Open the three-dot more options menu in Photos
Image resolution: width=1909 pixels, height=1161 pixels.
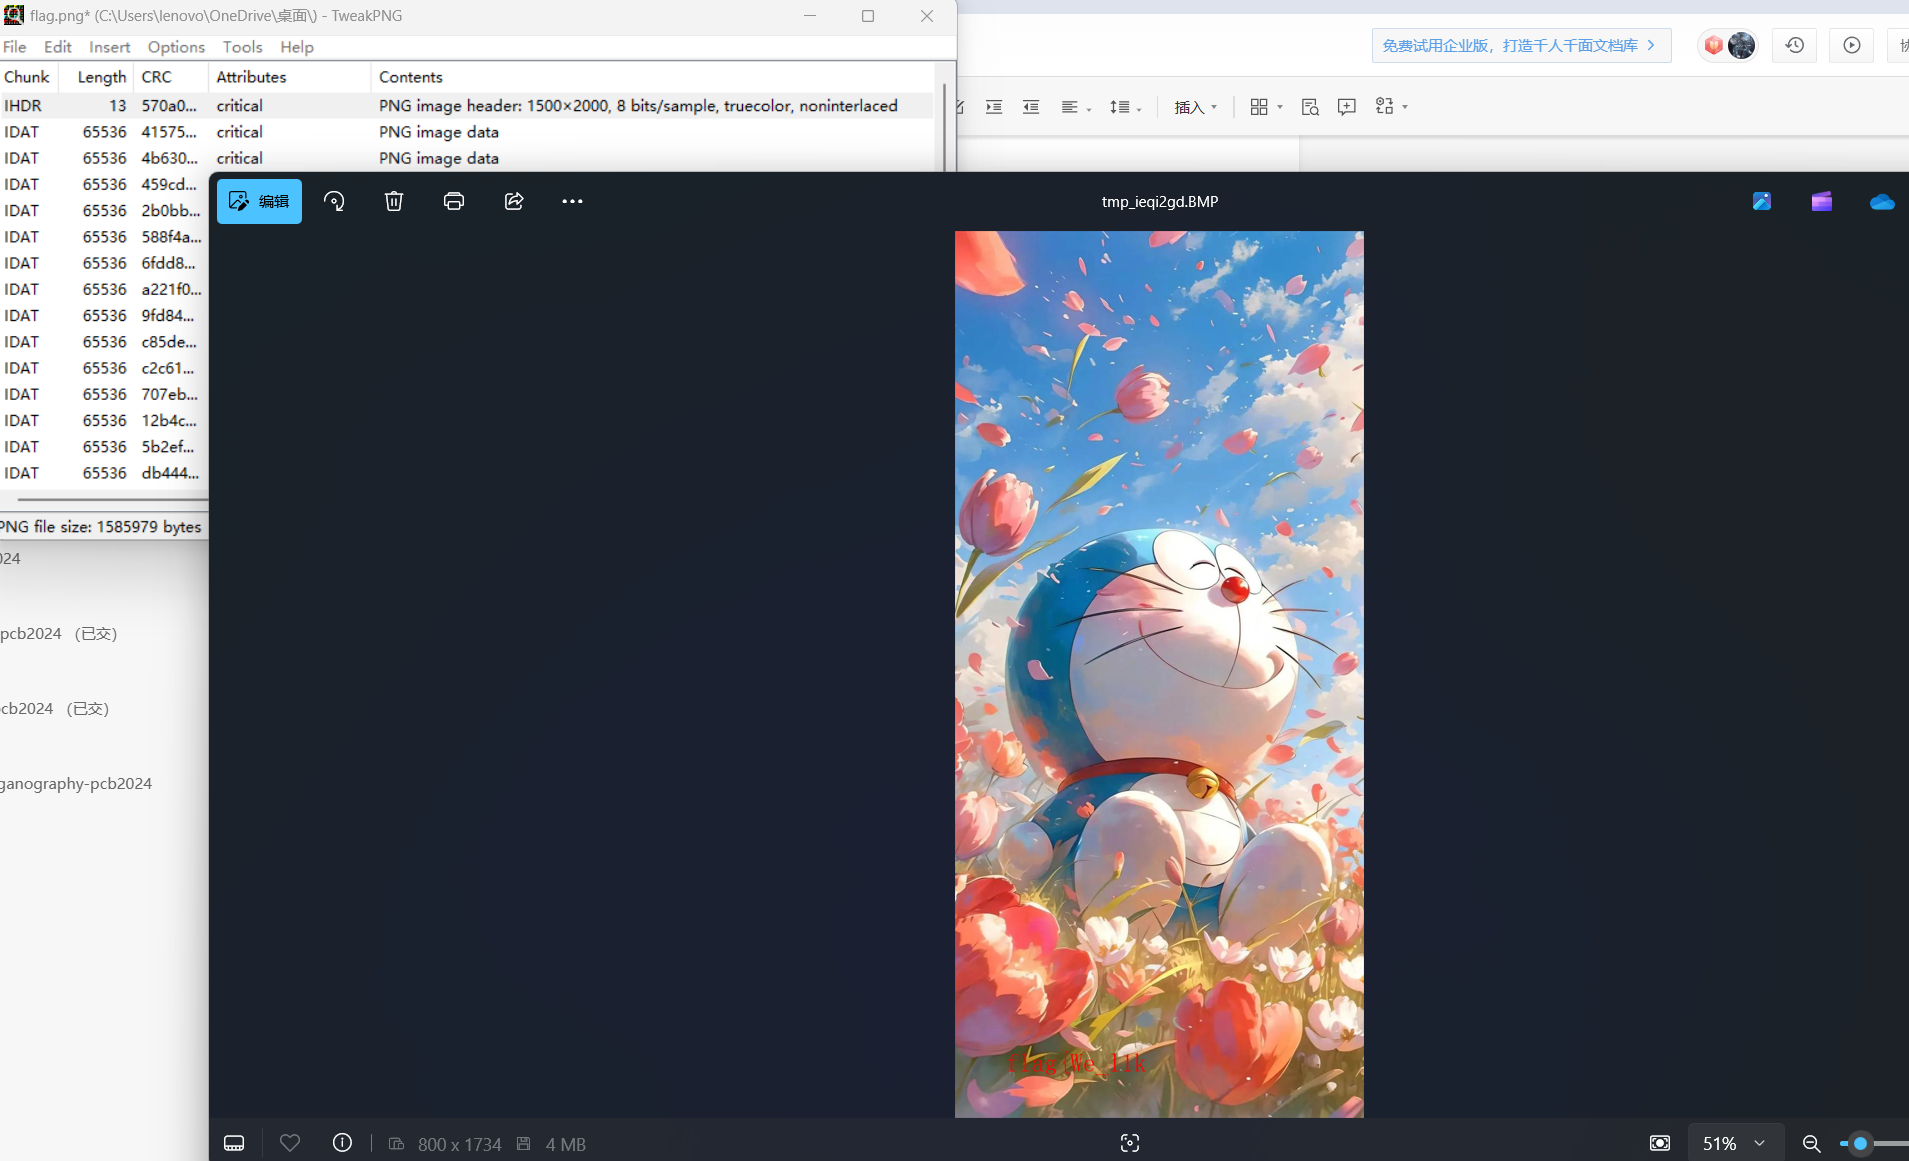click(x=572, y=201)
